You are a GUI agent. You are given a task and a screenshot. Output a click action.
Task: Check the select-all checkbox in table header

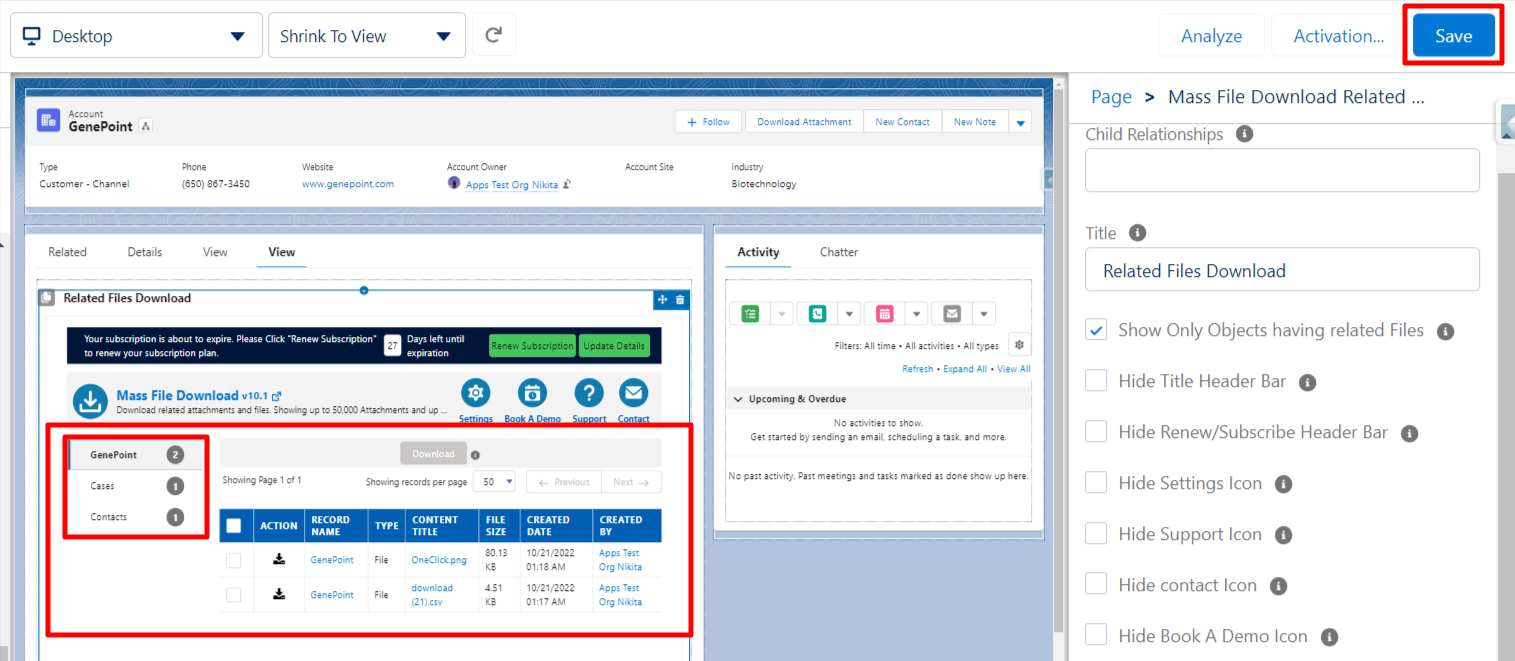pos(234,526)
